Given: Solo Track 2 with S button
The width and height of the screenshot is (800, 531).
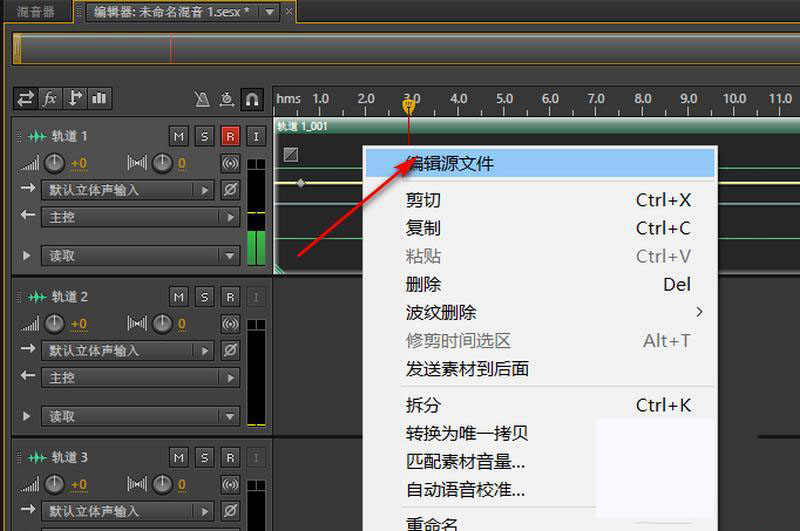Looking at the screenshot, I should 204,297.
